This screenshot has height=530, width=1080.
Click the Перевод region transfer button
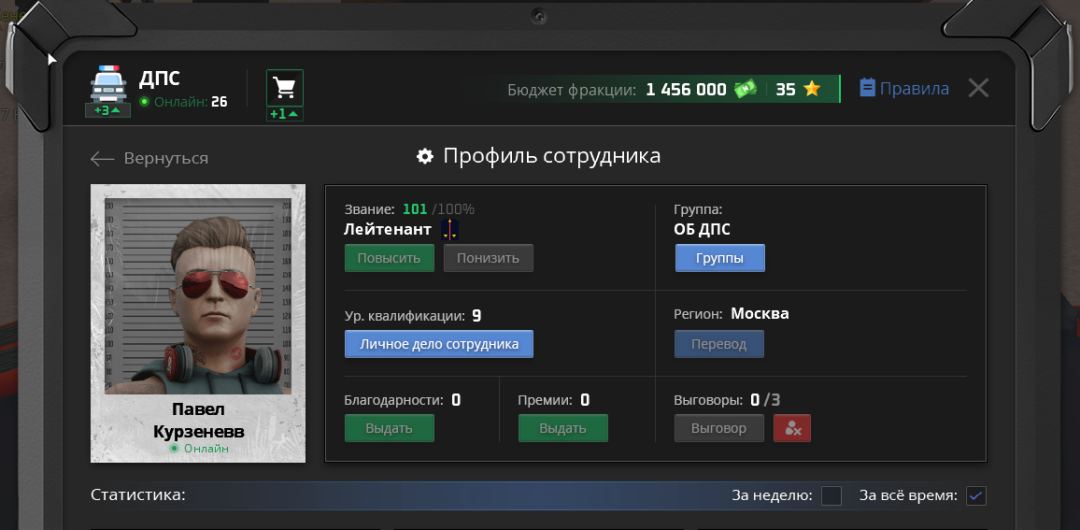(719, 344)
